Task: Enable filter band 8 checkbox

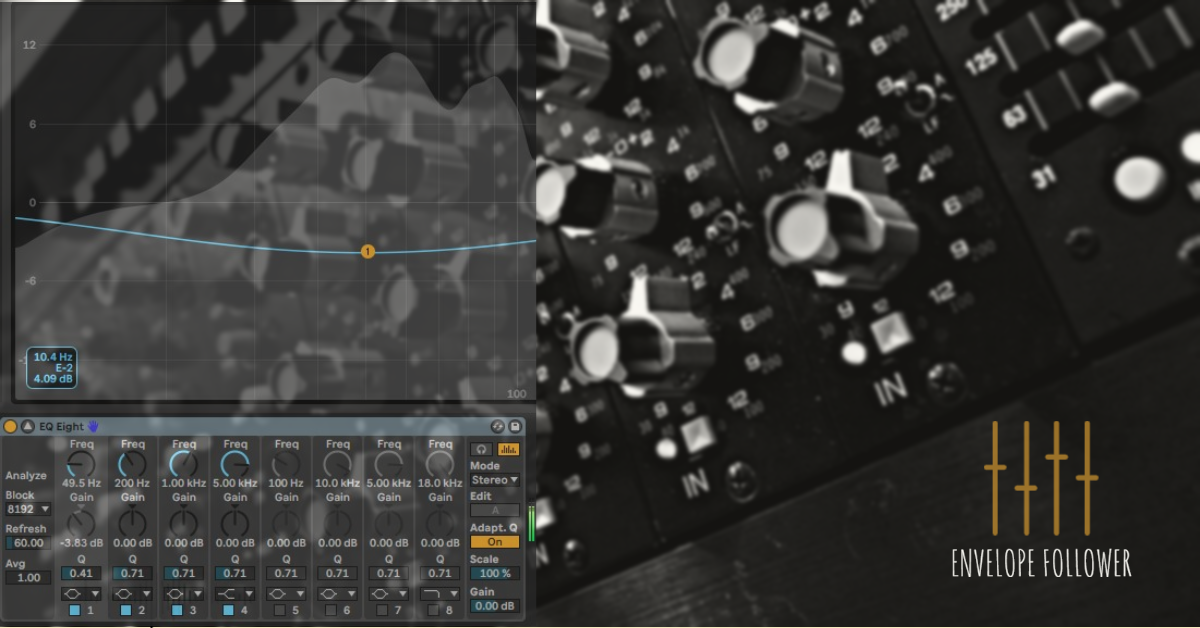Action: point(432,610)
